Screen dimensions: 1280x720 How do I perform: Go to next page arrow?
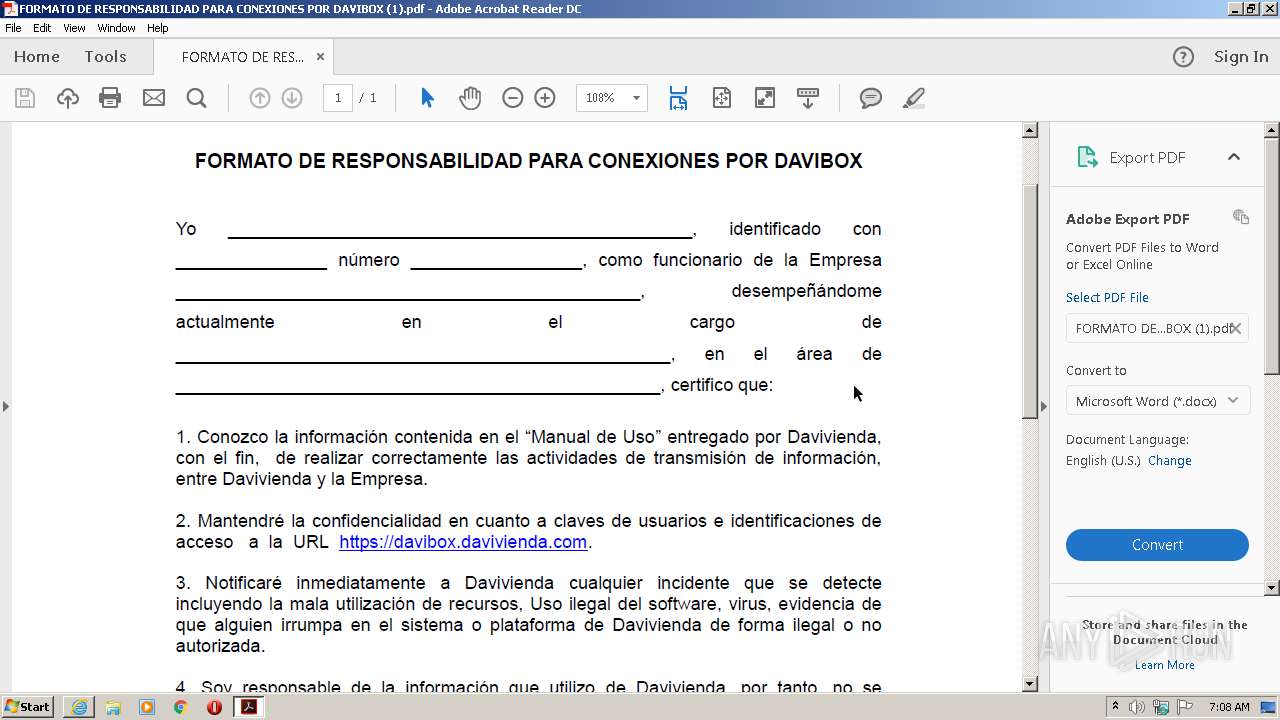292,98
